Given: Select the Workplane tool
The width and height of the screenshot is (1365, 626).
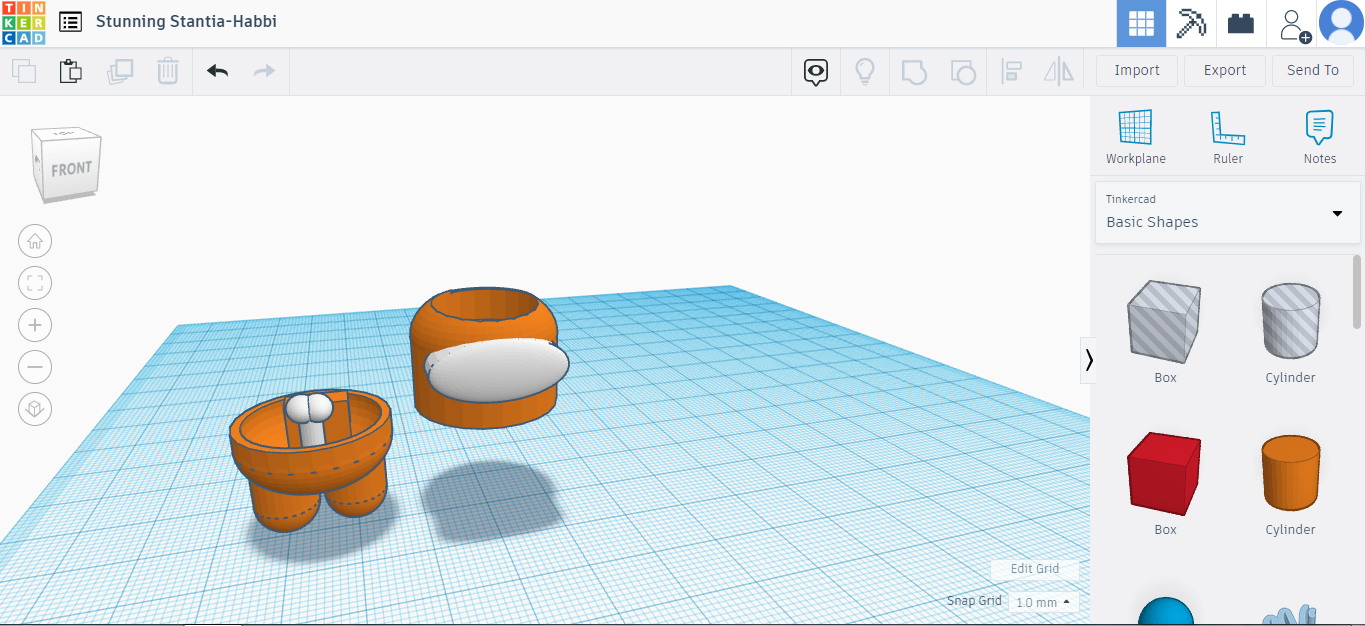Looking at the screenshot, I should [1136, 137].
